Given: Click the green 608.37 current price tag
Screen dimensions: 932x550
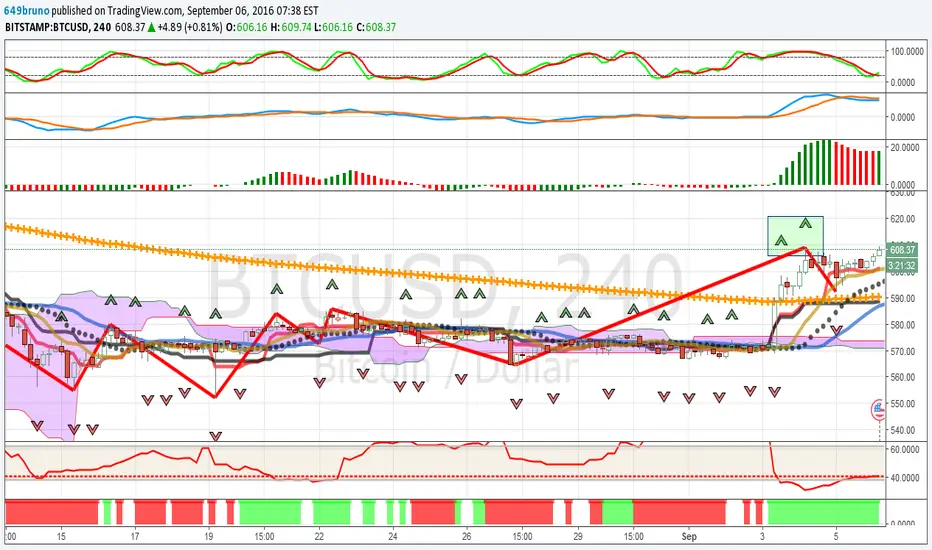Looking at the screenshot, I should click(x=902, y=250).
